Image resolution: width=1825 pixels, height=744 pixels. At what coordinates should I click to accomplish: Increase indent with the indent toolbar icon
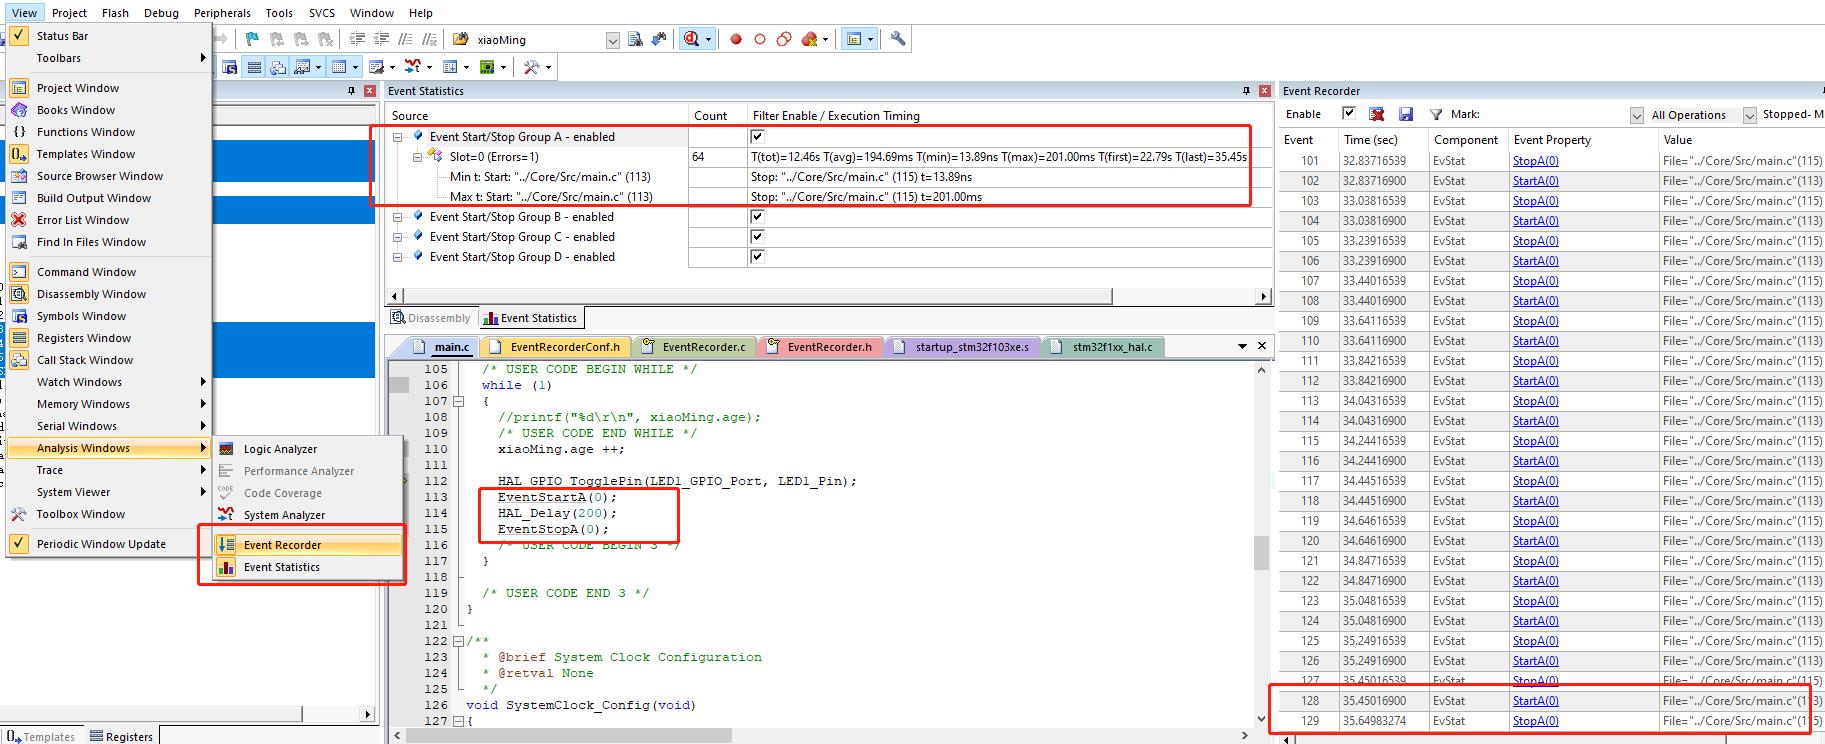click(357, 39)
